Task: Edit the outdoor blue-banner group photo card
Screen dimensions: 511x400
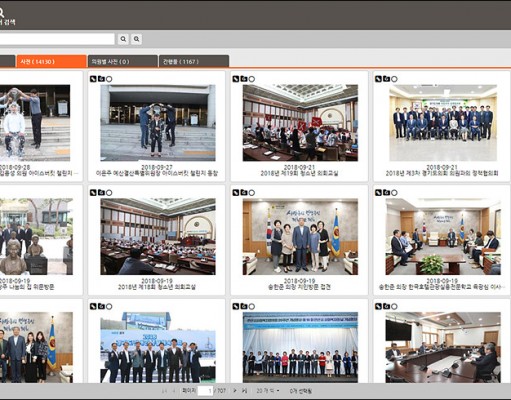Action: pyautogui.click(x=93, y=306)
